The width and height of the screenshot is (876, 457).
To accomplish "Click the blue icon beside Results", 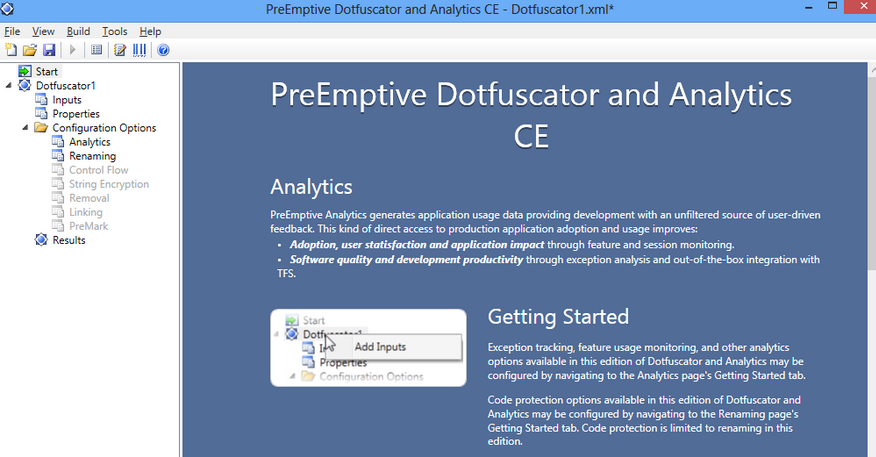I will click(41, 240).
